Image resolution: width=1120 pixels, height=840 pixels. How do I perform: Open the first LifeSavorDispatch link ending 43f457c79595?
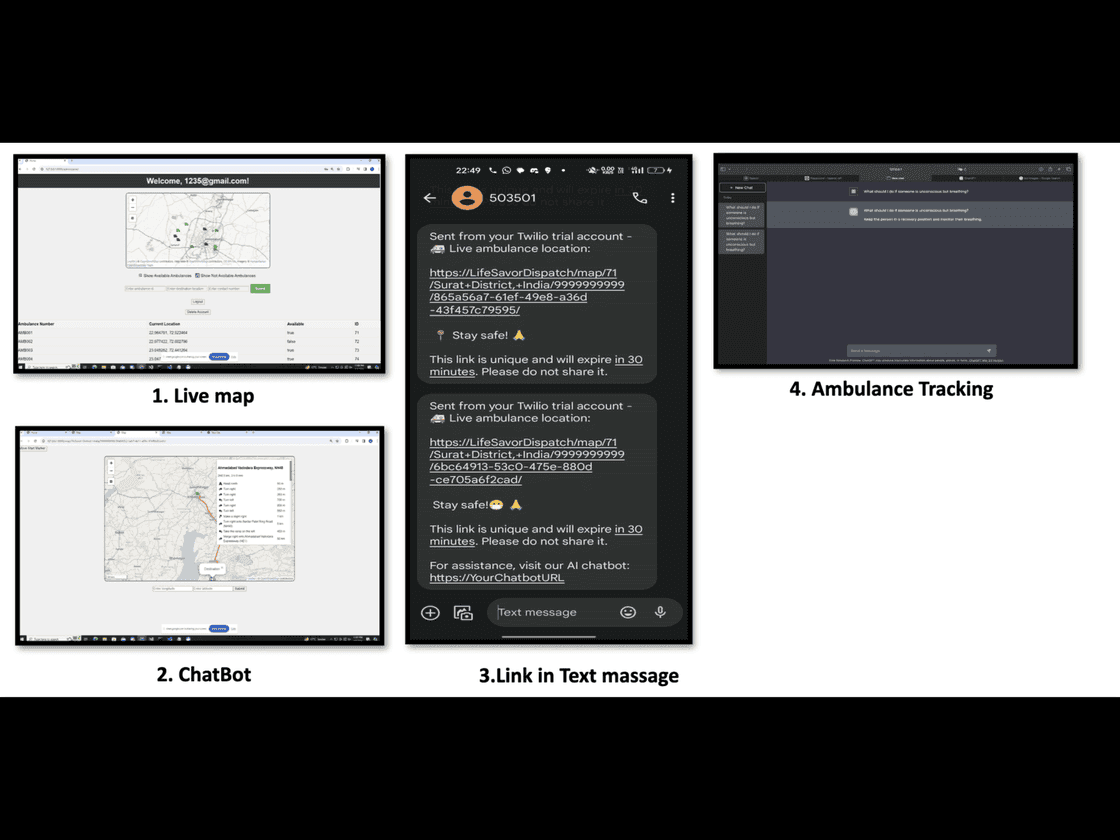(x=526, y=291)
